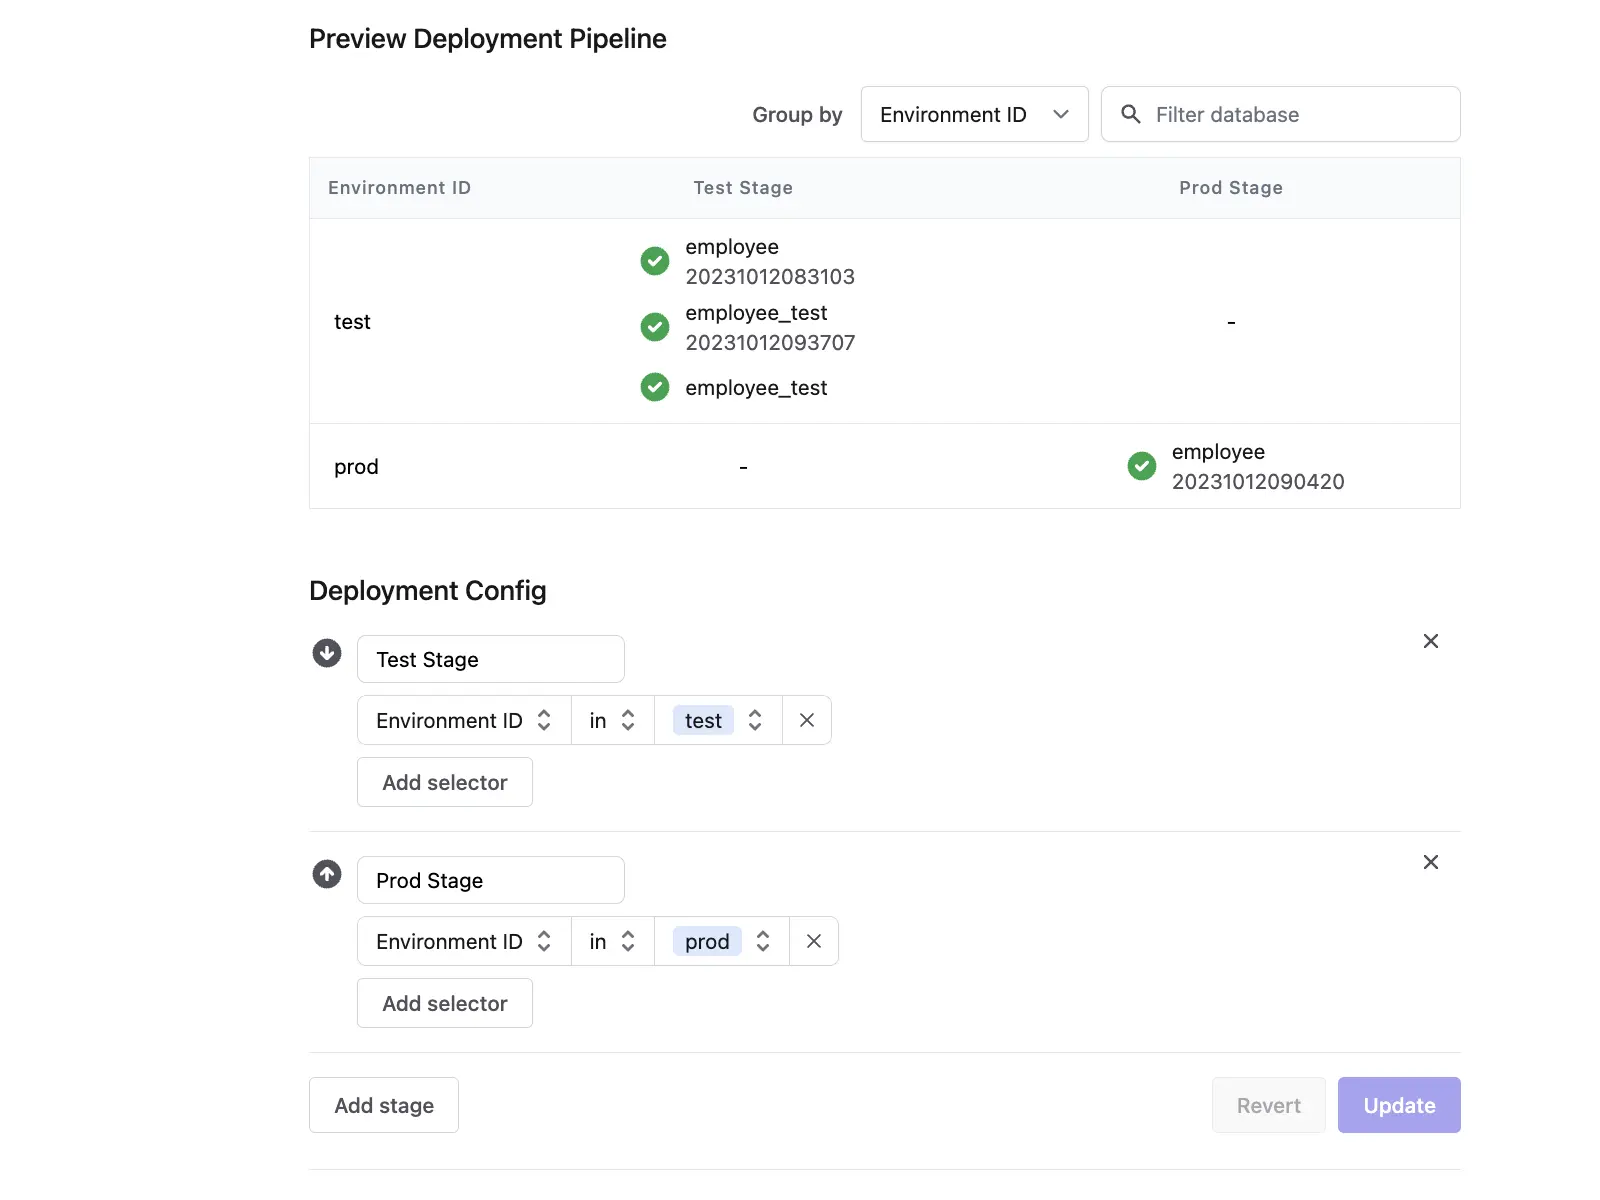Delete the Test Stage via its X button
This screenshot has height=1200, width=1600.
[1431, 641]
